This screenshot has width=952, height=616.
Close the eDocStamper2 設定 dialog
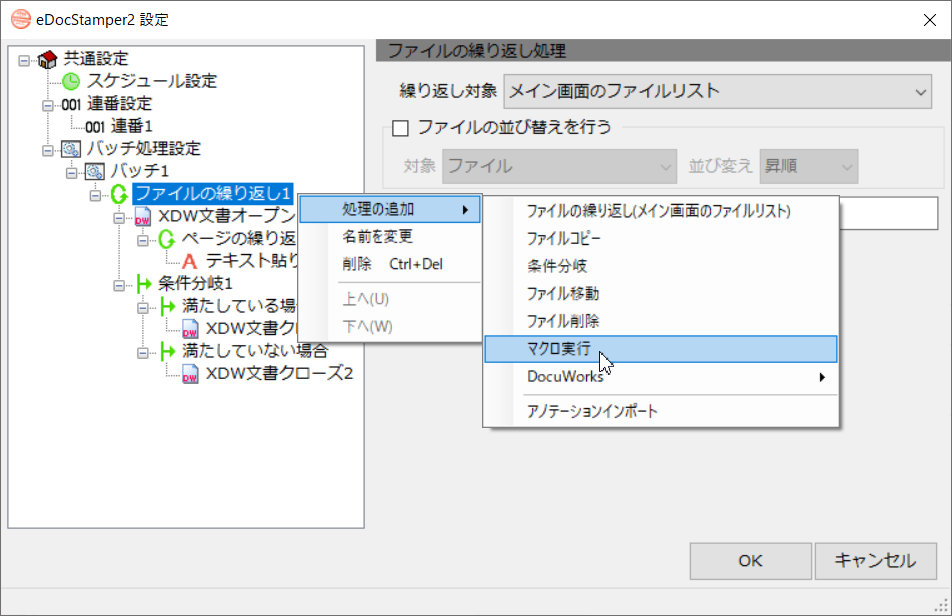click(930, 20)
